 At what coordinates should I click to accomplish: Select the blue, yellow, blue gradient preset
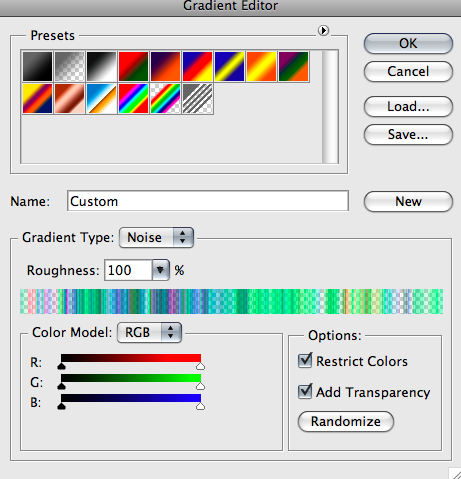click(x=229, y=66)
